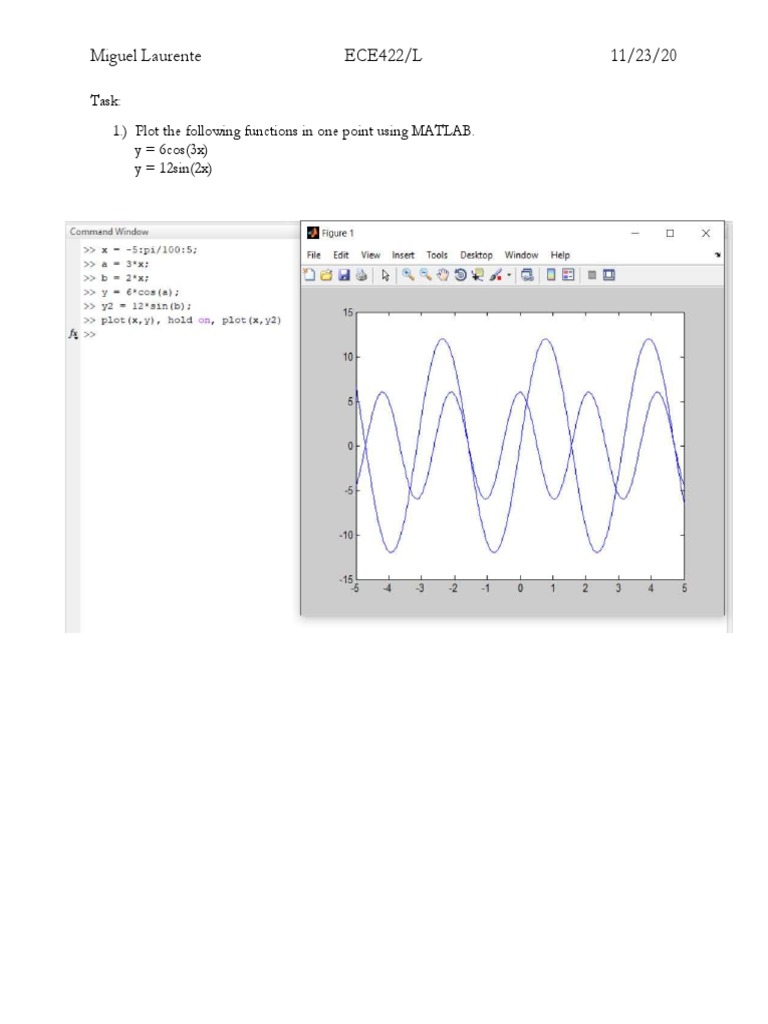Print the figure using the printer icon
The height and width of the screenshot is (1024, 768).
click(x=361, y=275)
